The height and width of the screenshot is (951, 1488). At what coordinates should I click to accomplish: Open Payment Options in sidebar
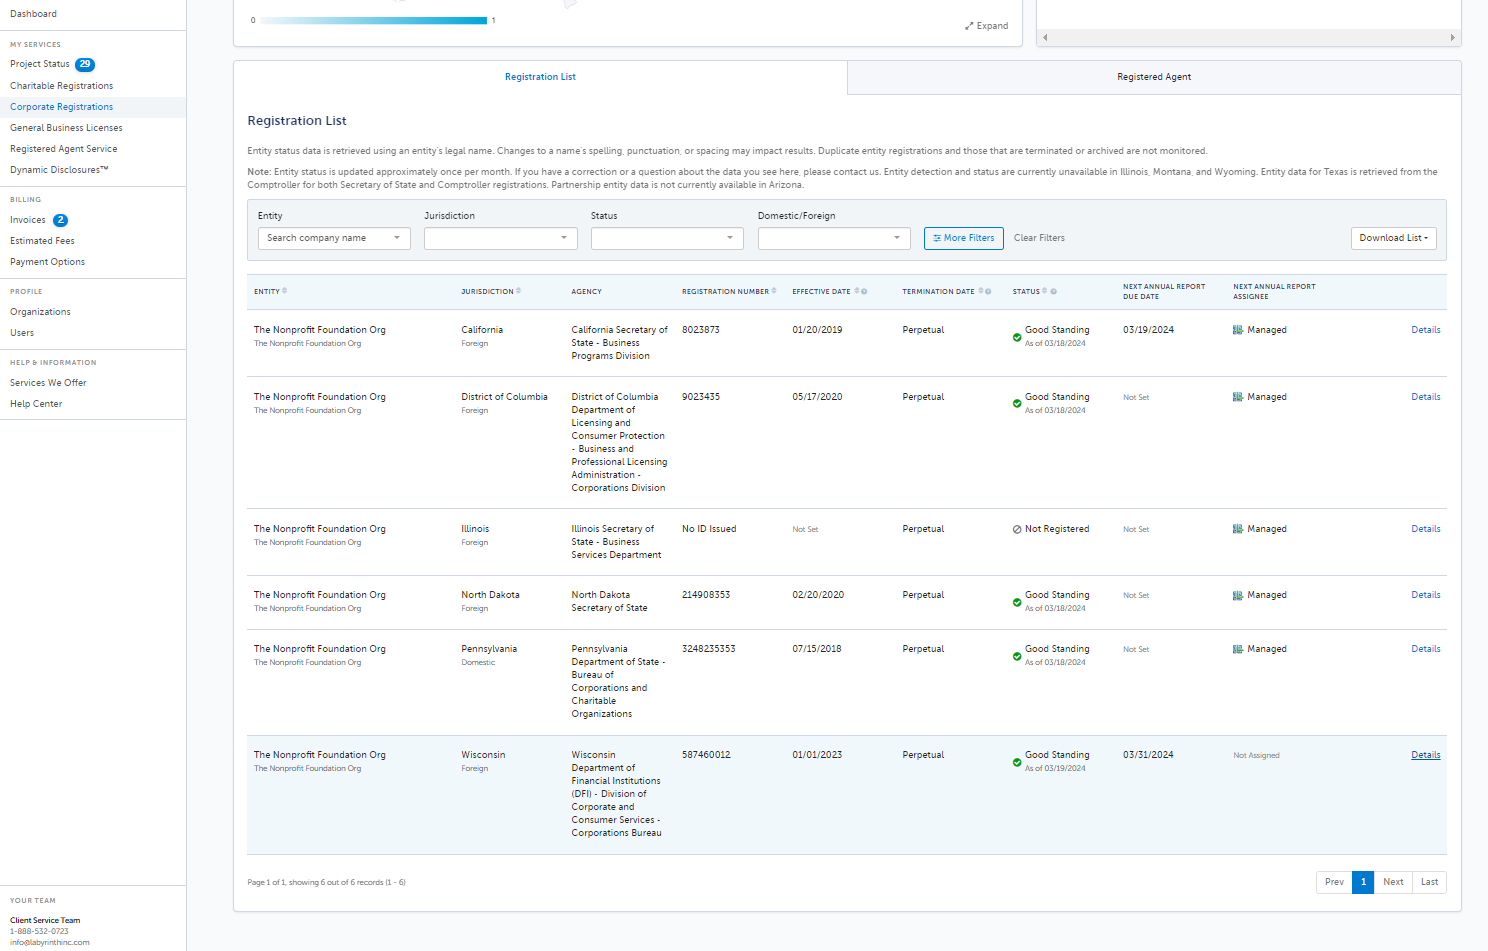pyautogui.click(x=47, y=262)
